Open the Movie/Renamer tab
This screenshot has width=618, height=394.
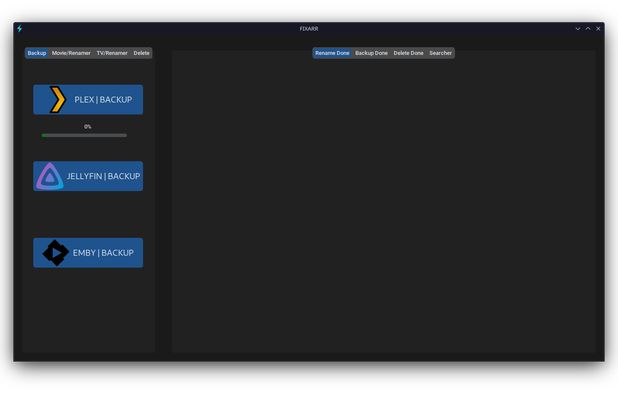click(71, 53)
